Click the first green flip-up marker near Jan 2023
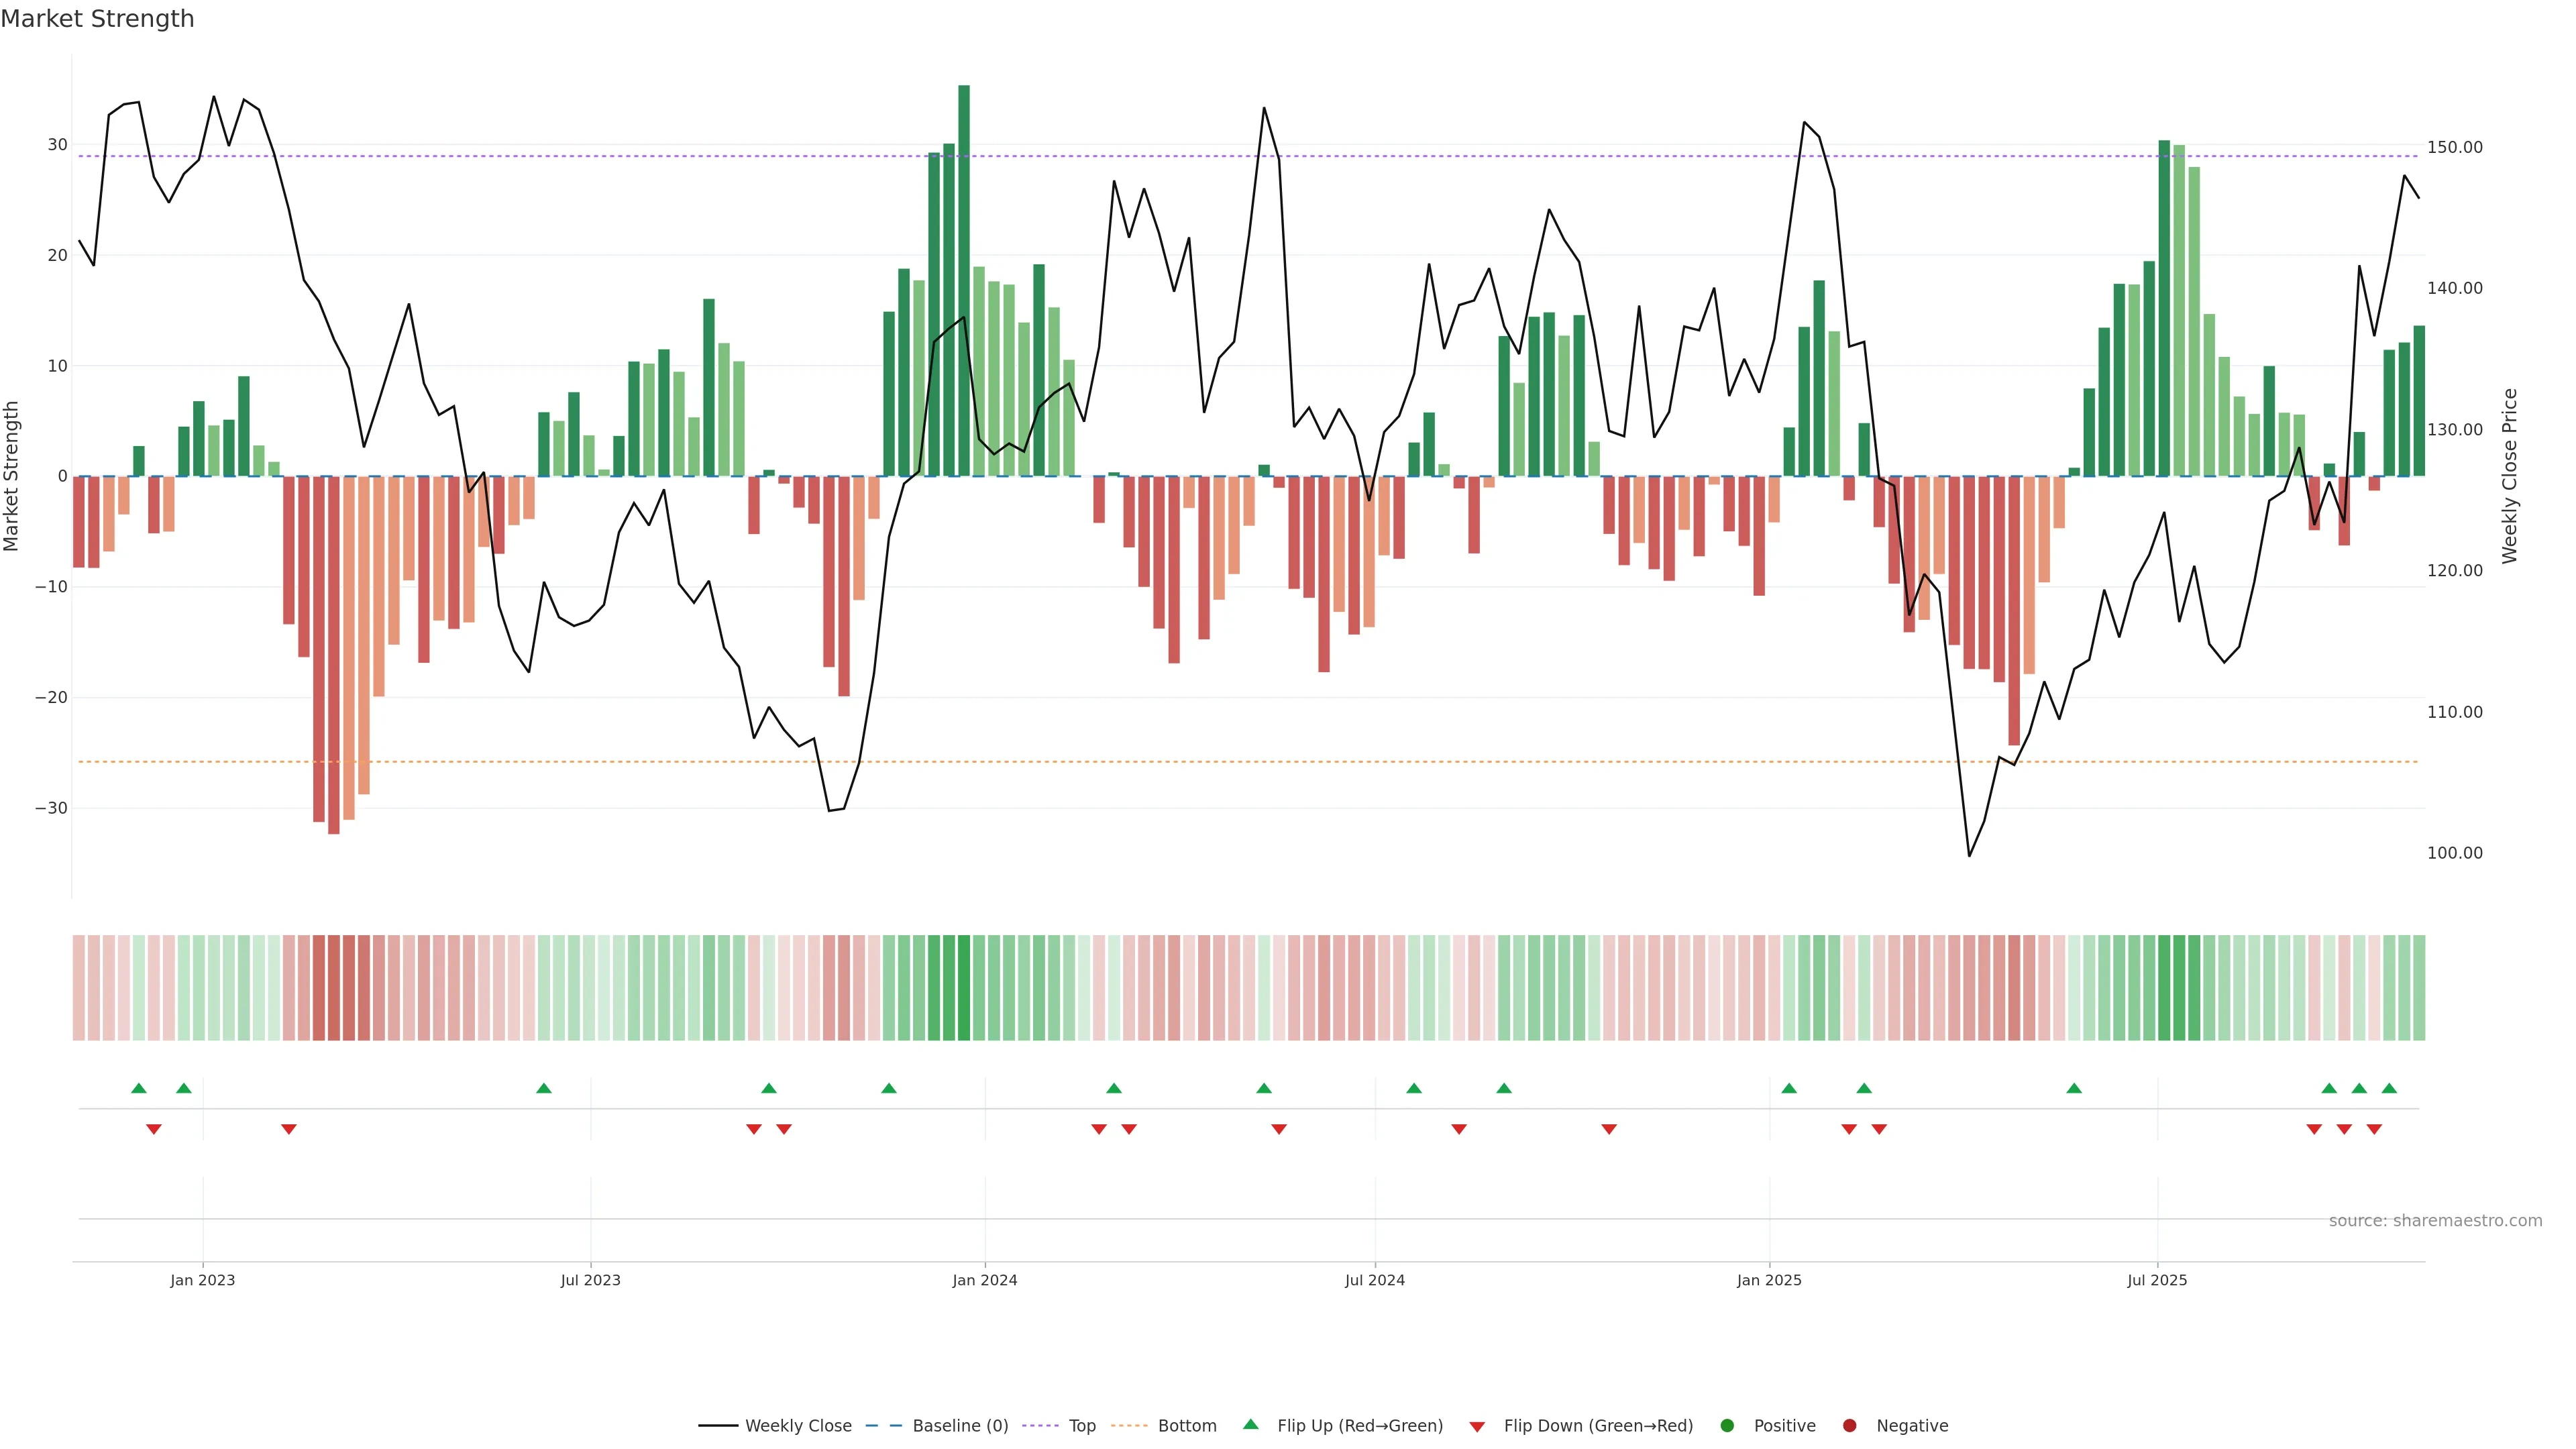Screen dimensions: 2576x1449 [x=139, y=1088]
